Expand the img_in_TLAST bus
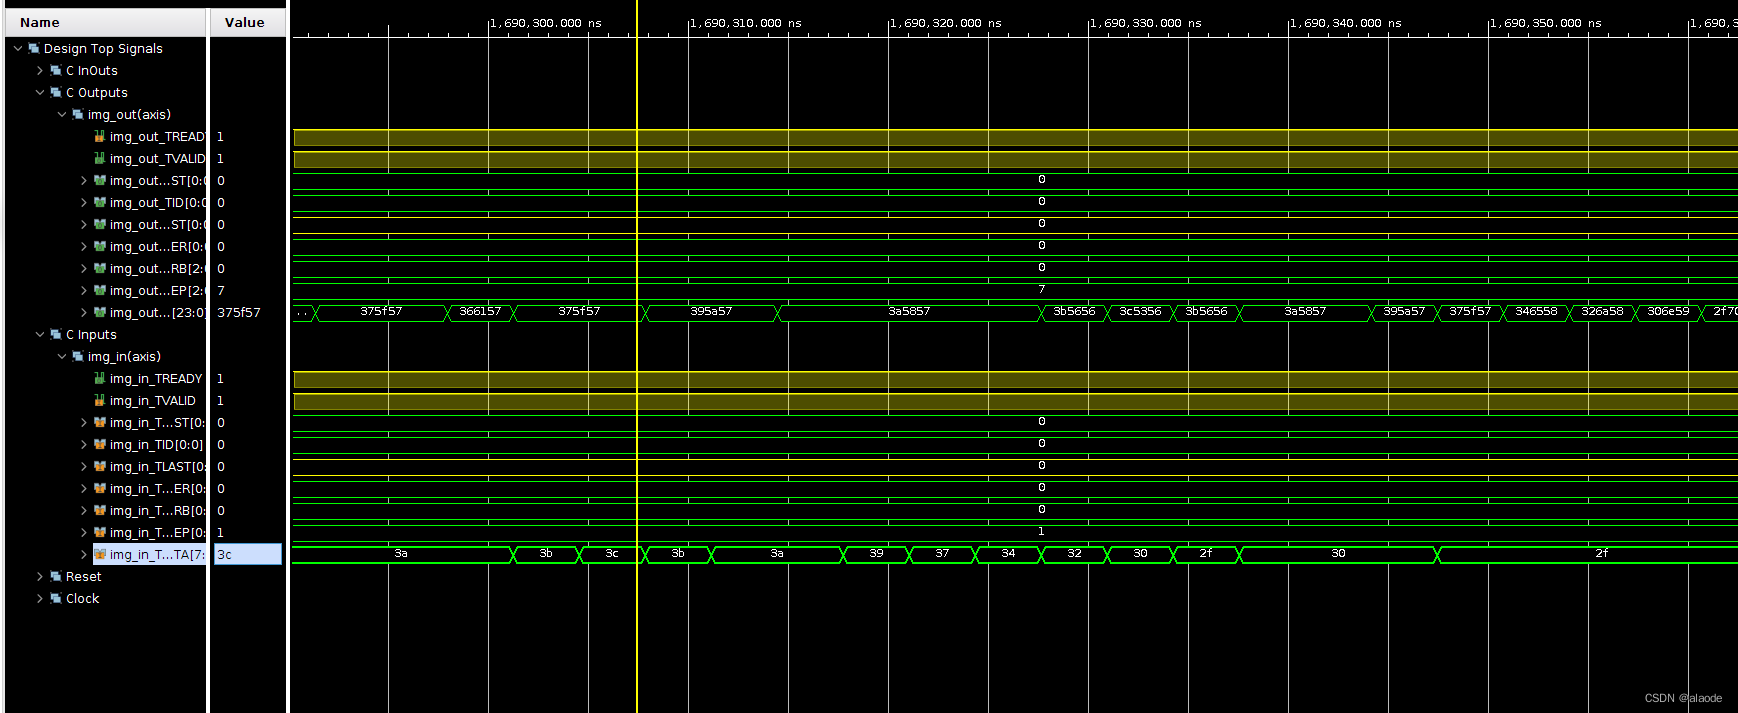1738x713 pixels. click(84, 466)
